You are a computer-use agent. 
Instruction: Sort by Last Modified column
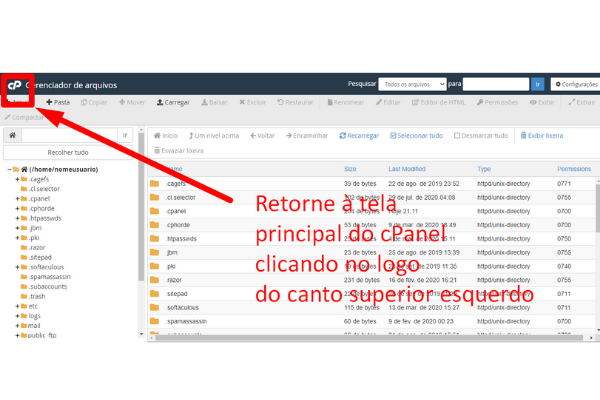click(407, 169)
